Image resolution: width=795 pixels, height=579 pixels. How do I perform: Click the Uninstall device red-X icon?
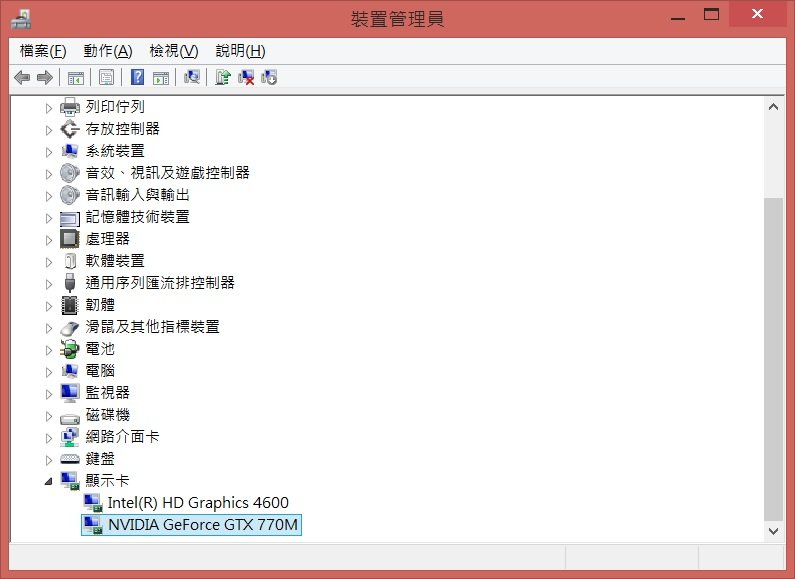coord(245,77)
